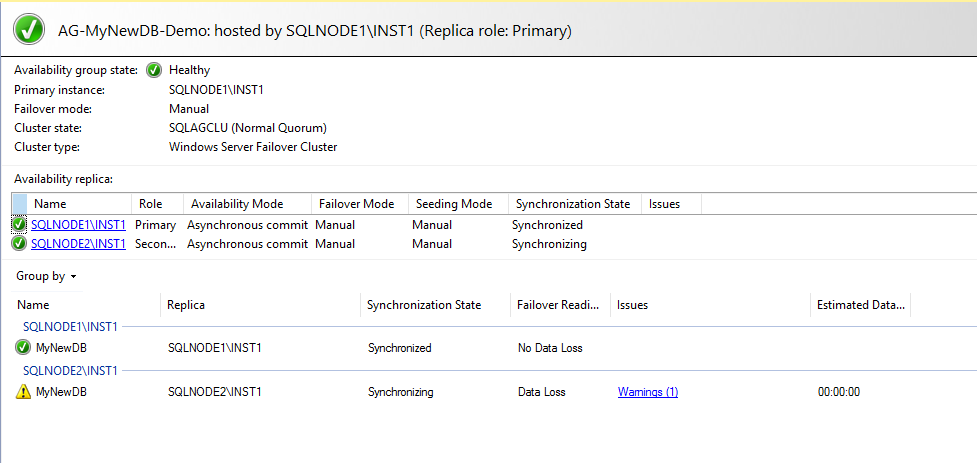Sort by replica Synchronization State column header
Image resolution: width=977 pixels, height=463 pixels.
[x=571, y=204]
